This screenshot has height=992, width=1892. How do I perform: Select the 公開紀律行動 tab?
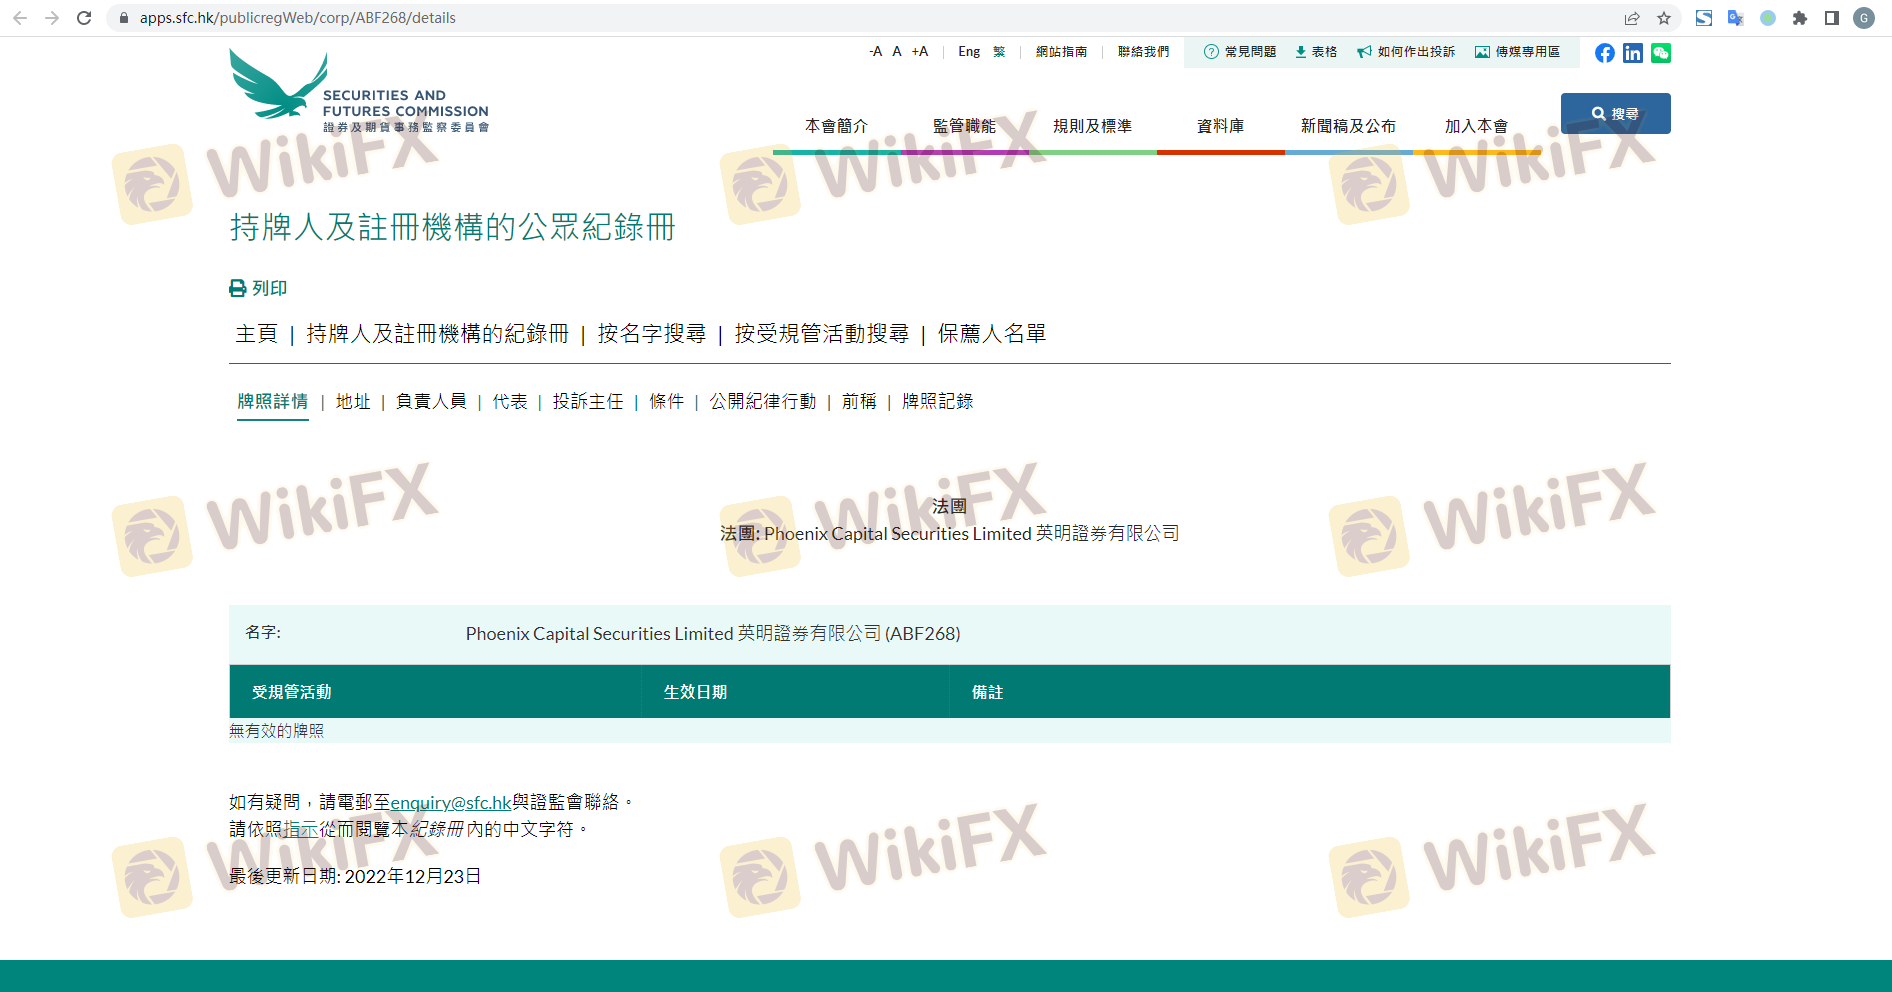click(763, 401)
